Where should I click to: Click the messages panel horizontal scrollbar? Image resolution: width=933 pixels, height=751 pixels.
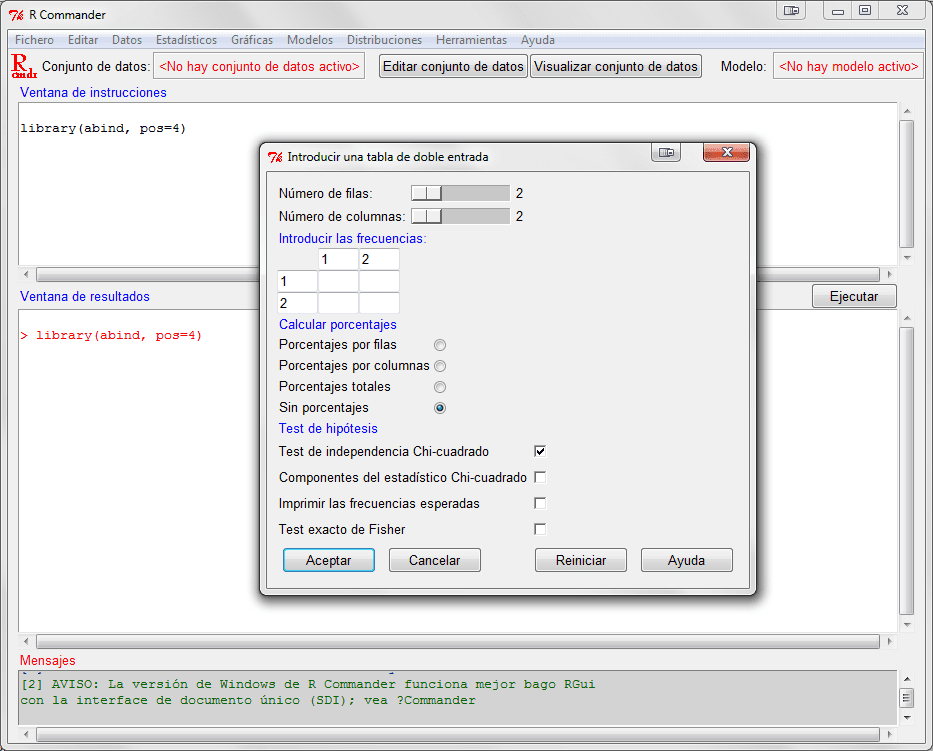click(458, 735)
